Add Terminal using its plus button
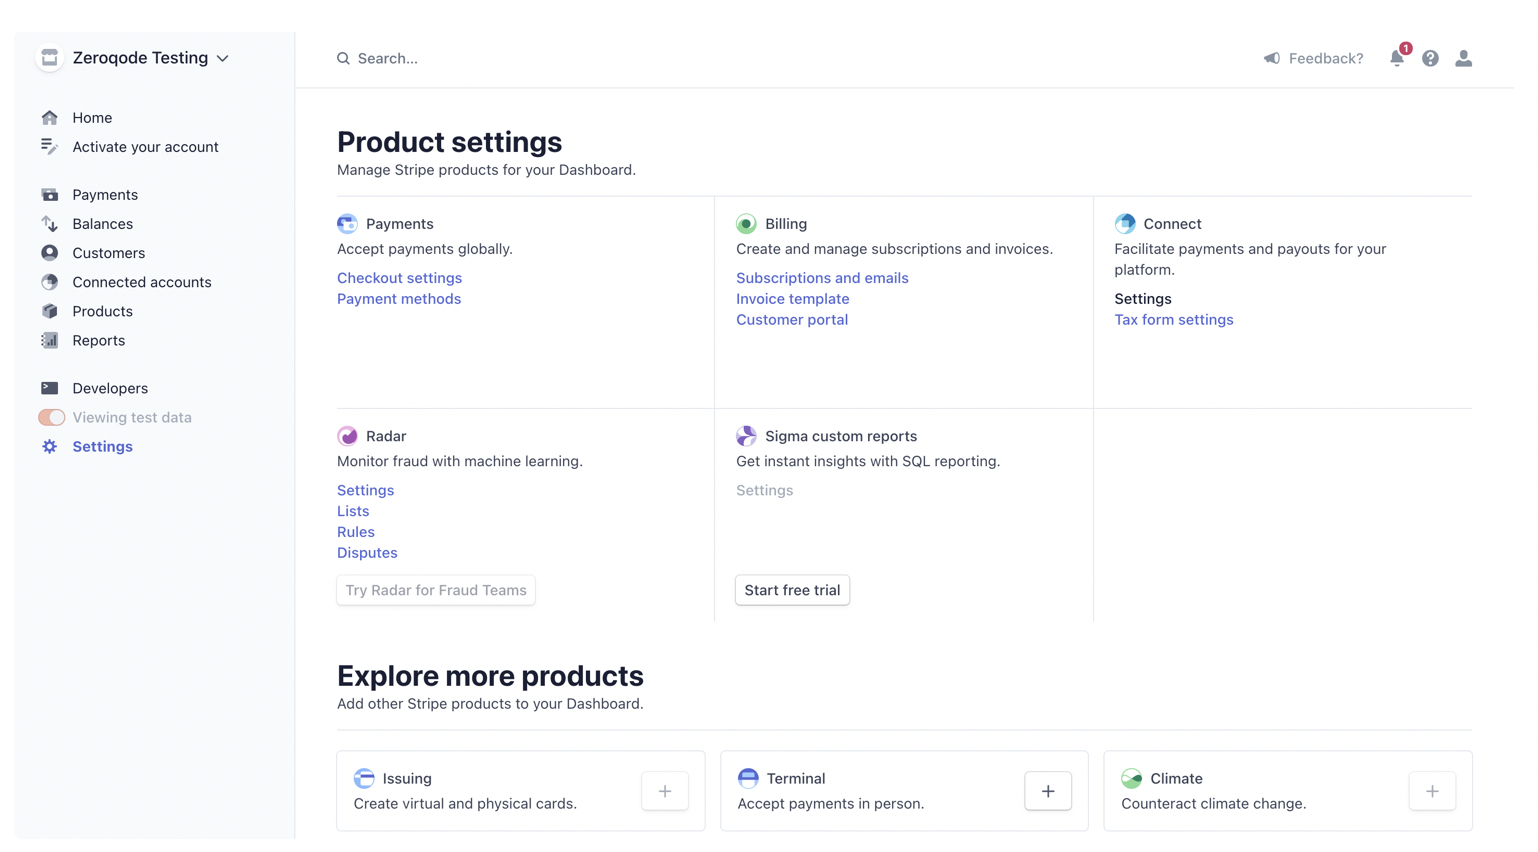This screenshot has height=852, width=1538. pos(1047,791)
